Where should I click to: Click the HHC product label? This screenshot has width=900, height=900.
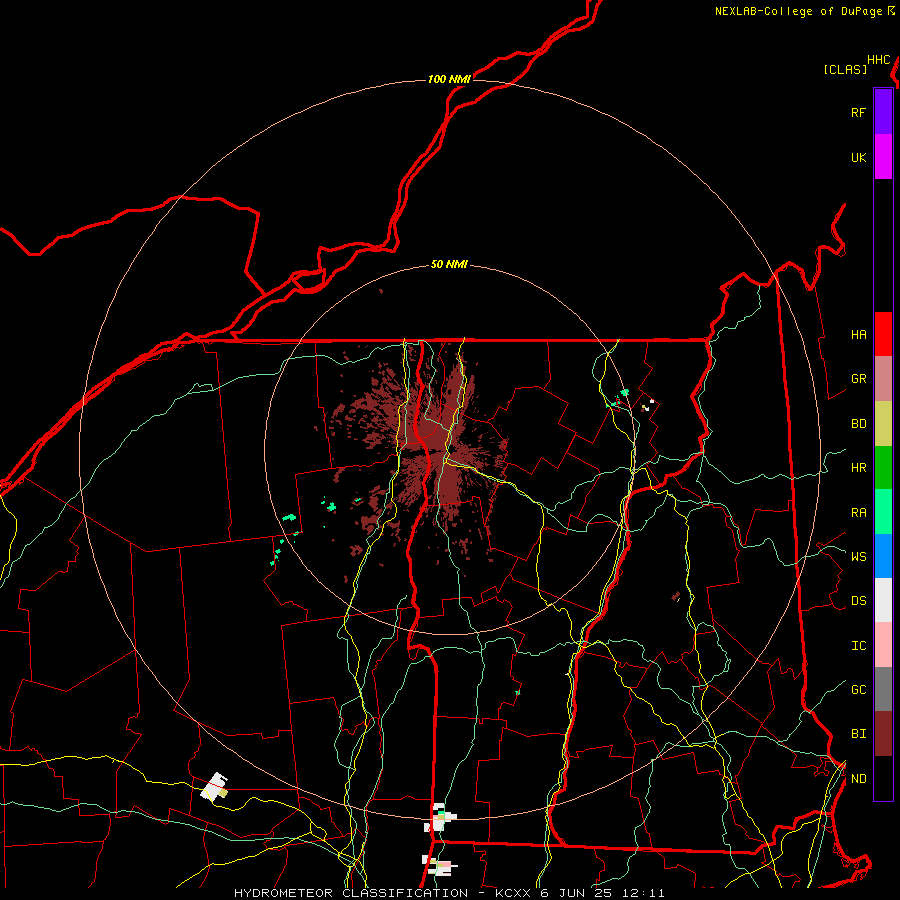pos(879,60)
